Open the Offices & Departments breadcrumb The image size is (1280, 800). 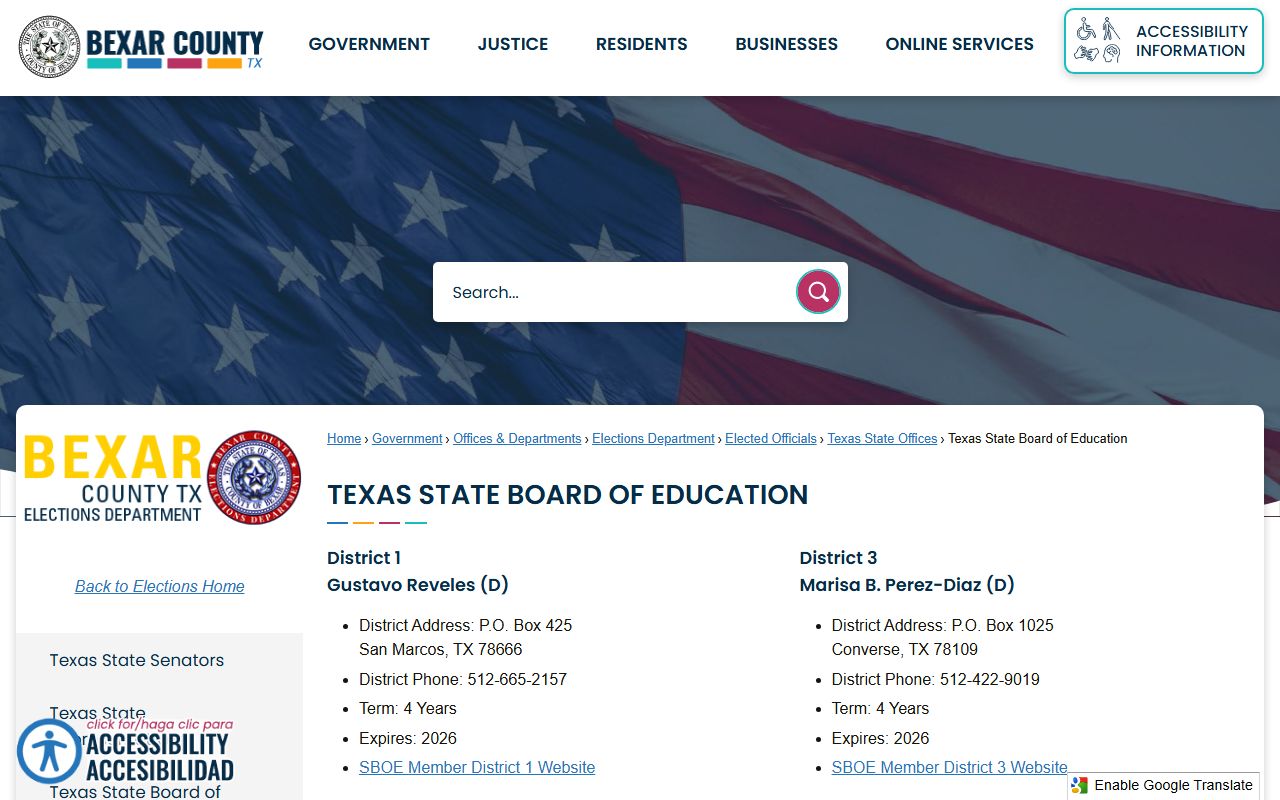click(517, 439)
